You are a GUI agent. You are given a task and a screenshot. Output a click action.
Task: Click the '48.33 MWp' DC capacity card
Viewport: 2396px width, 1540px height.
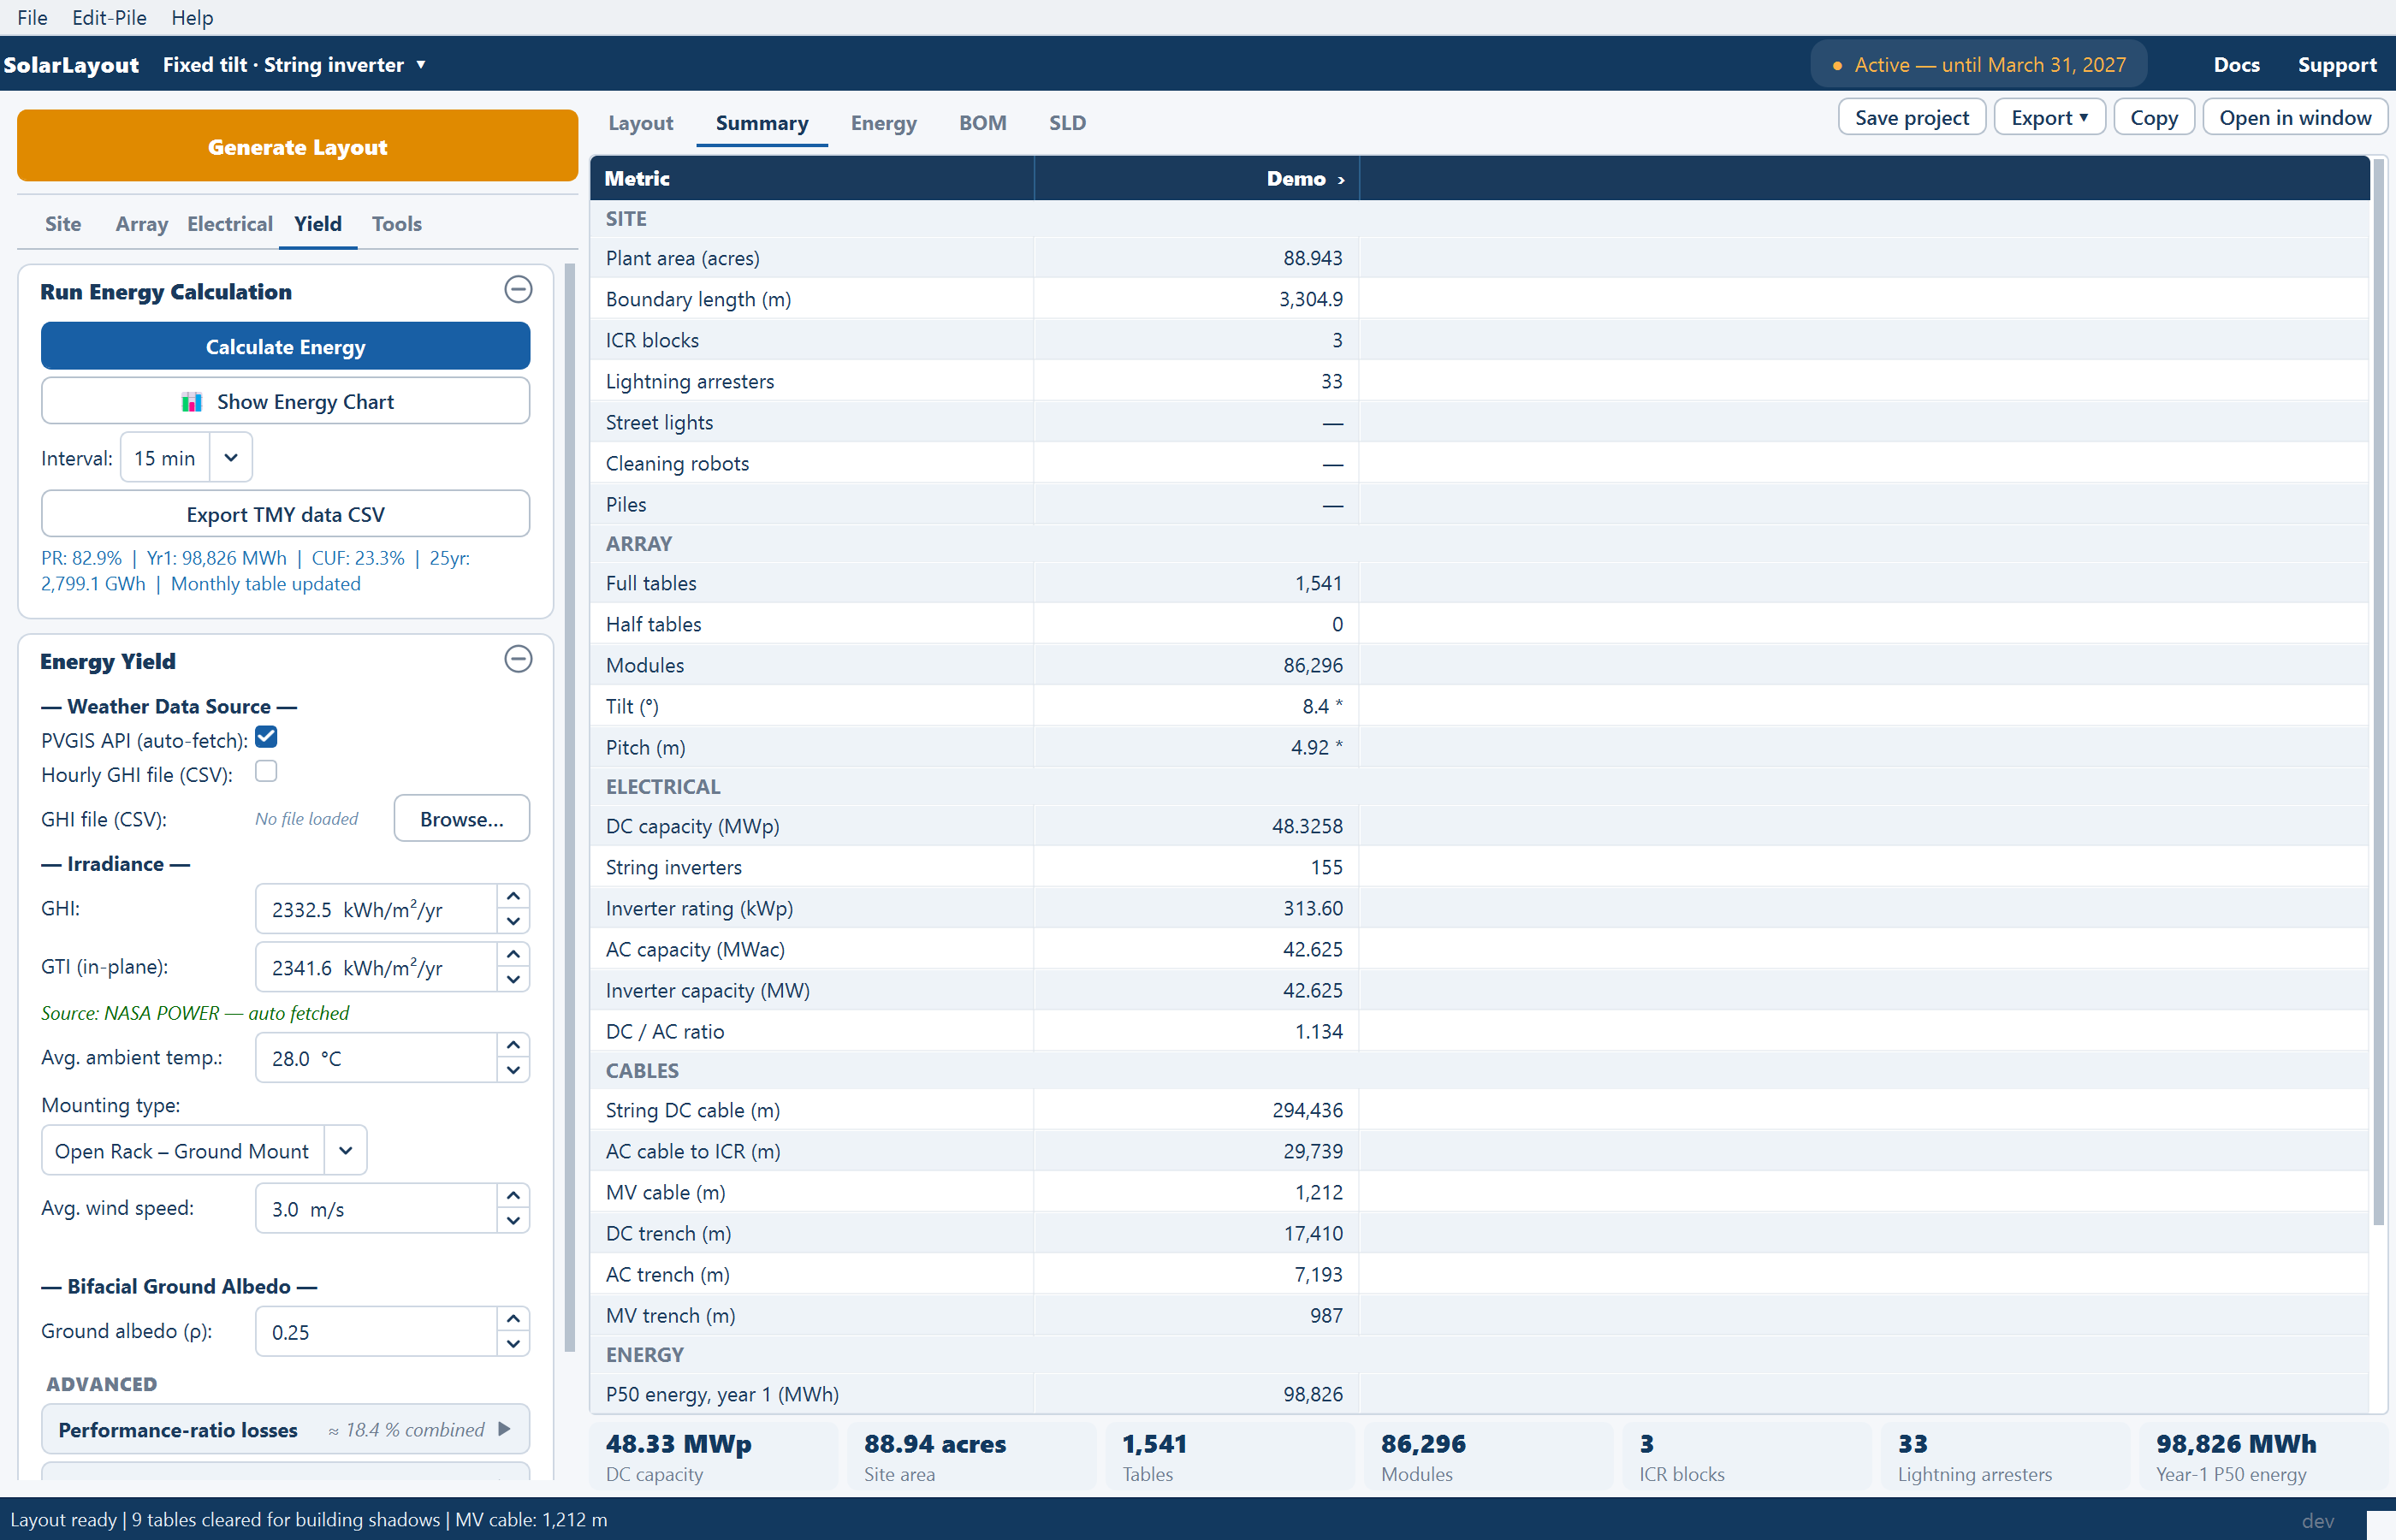[714, 1457]
